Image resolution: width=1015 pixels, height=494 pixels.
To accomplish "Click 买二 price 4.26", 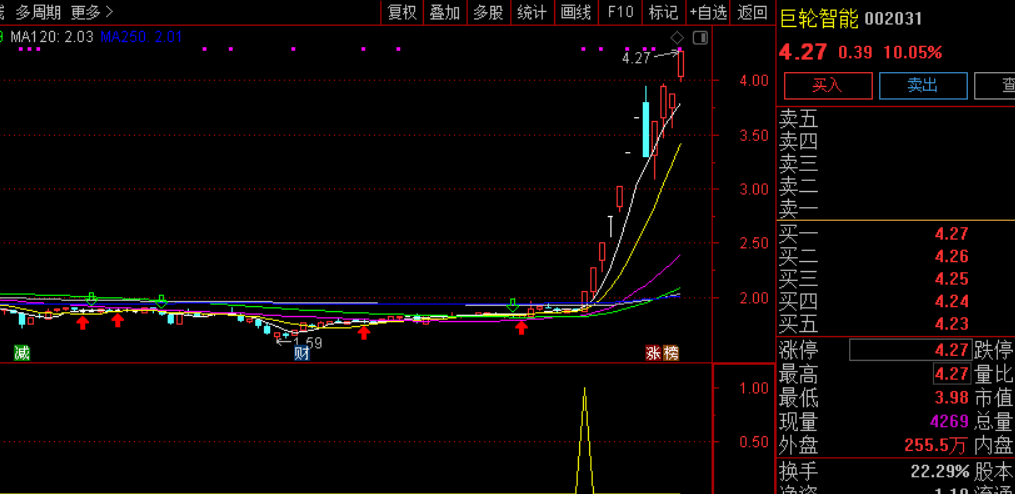I will coord(952,257).
